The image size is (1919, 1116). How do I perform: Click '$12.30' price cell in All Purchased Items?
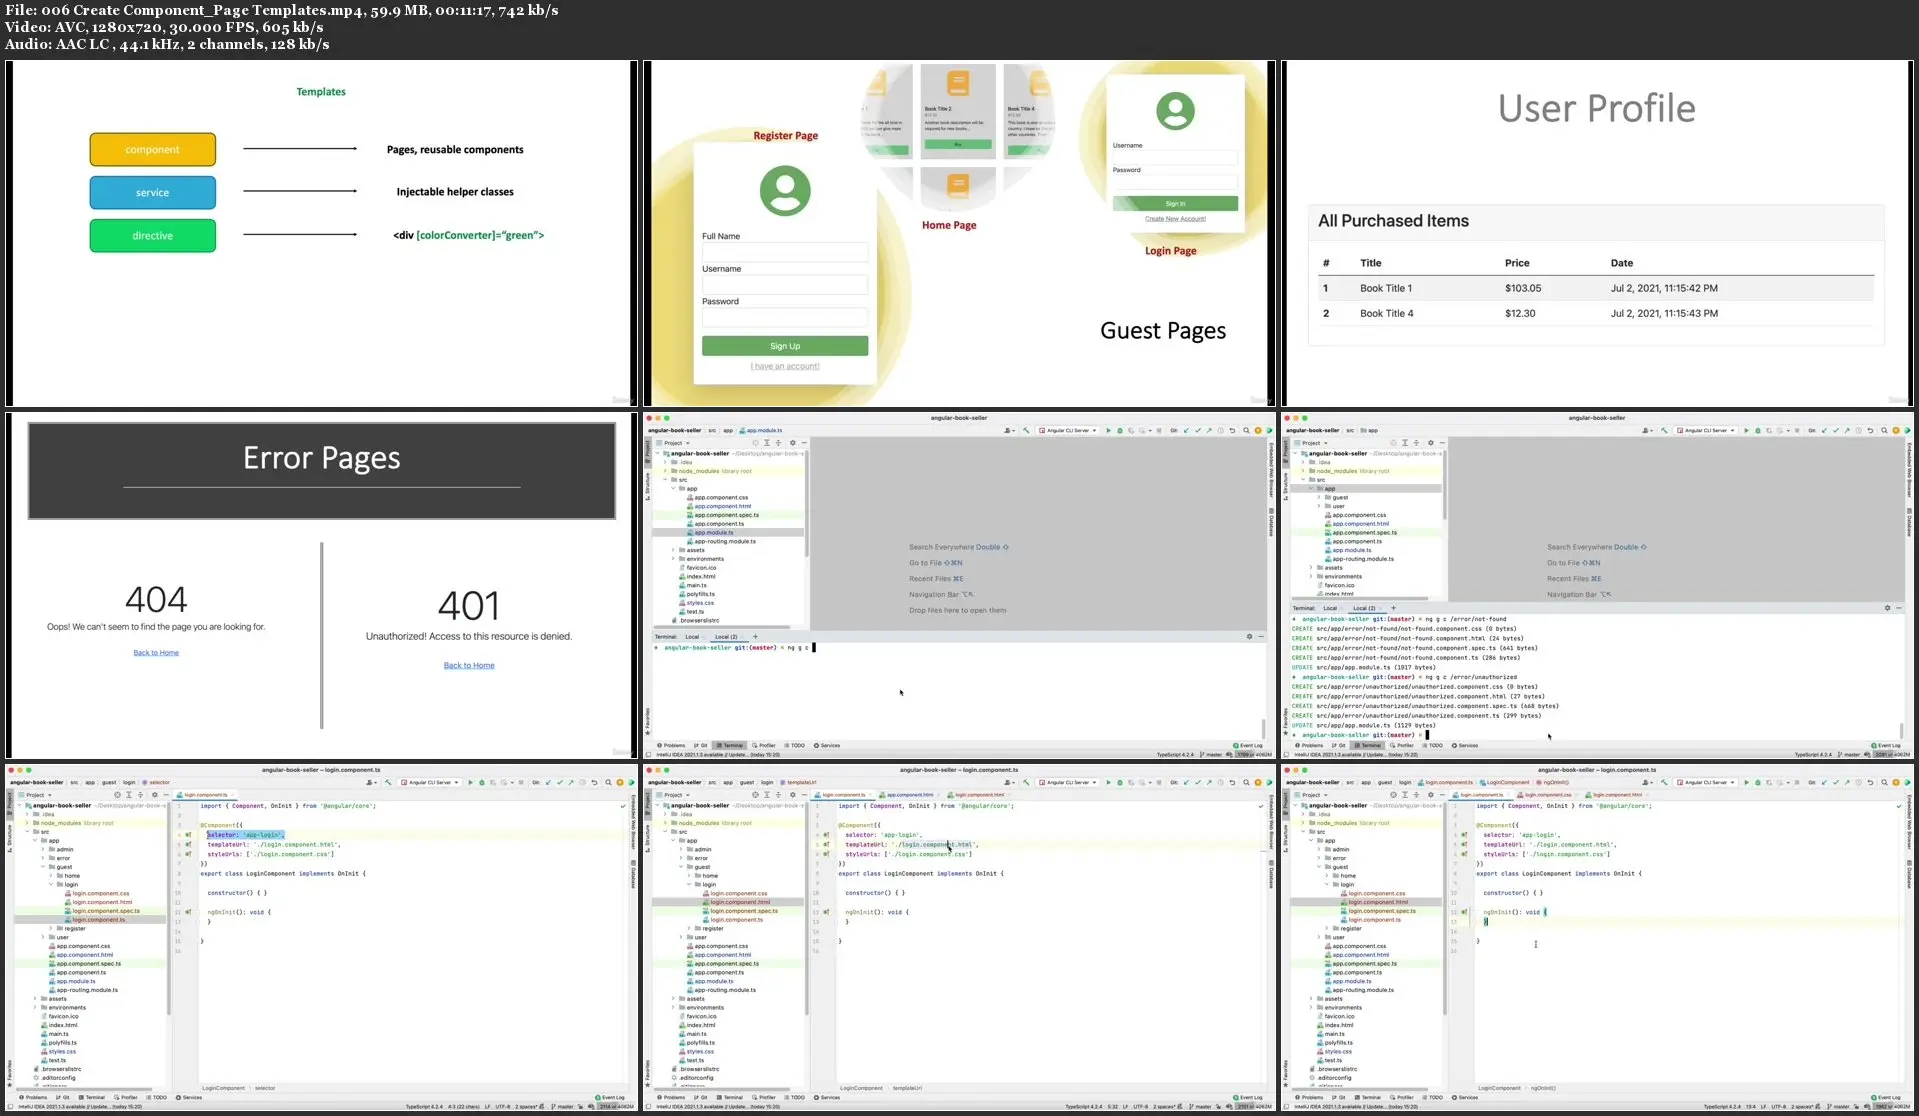pyautogui.click(x=1520, y=313)
